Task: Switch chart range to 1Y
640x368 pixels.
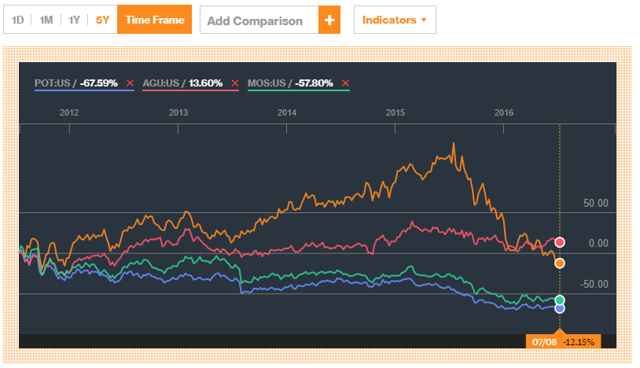Action: (74, 20)
